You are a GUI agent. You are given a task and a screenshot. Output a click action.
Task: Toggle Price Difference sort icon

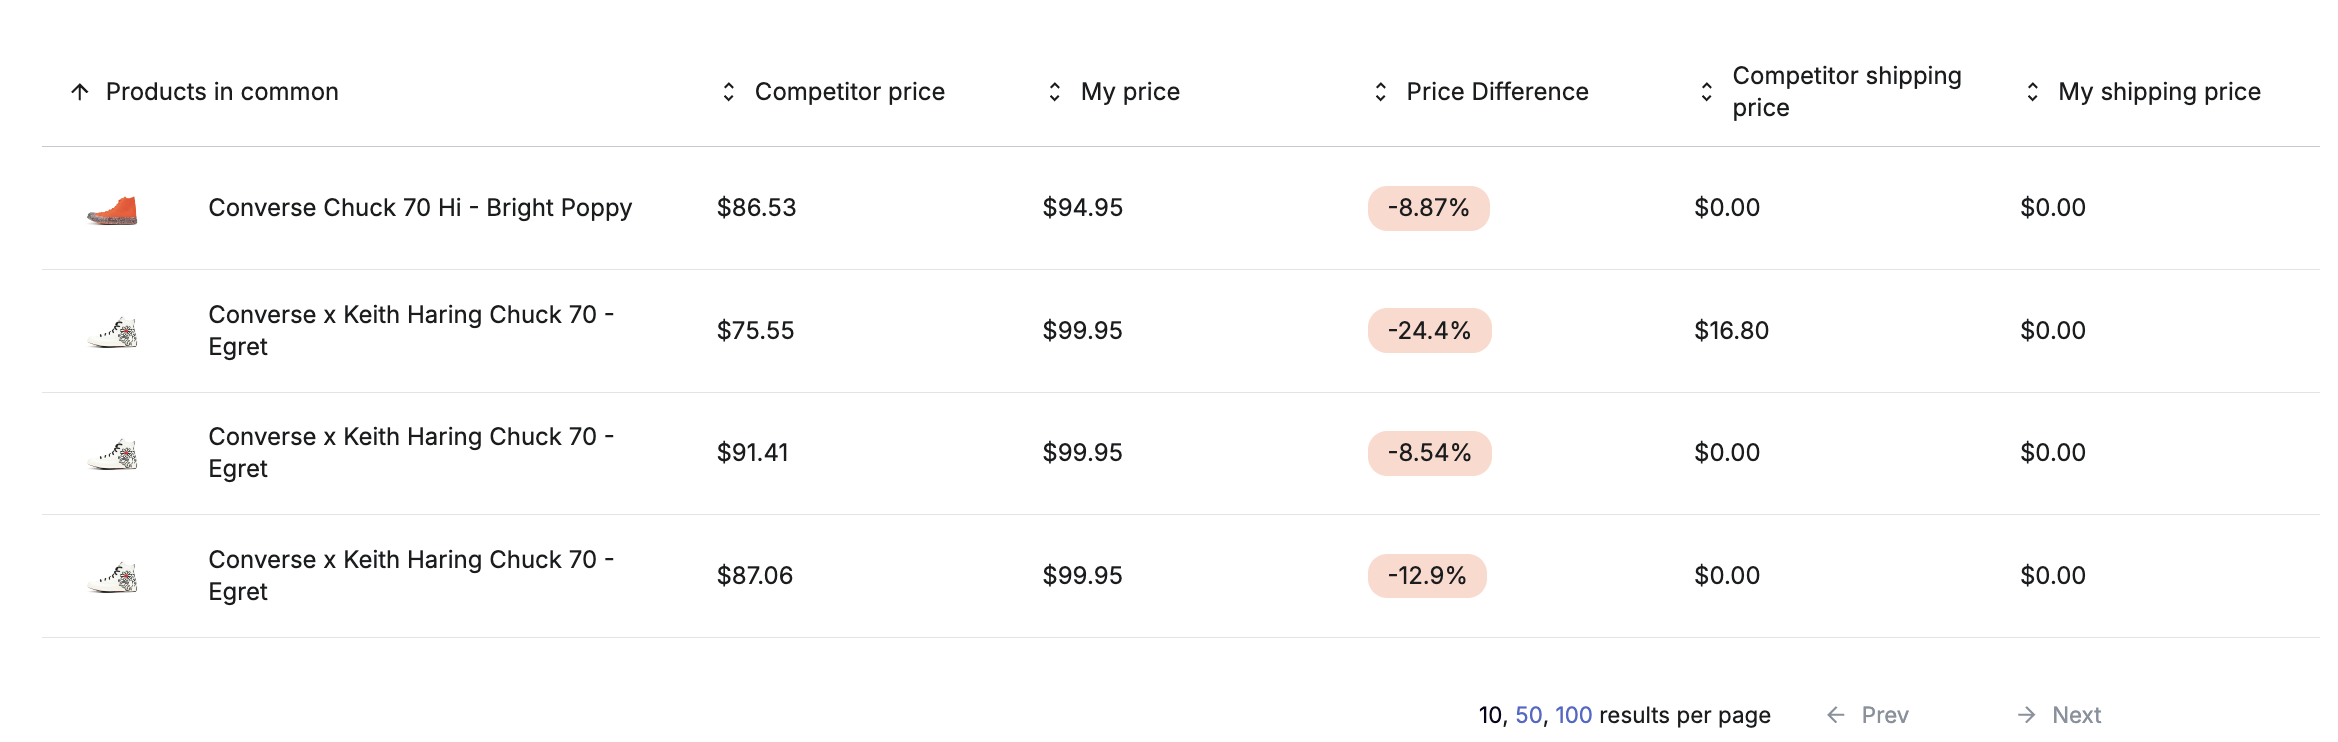click(1381, 92)
